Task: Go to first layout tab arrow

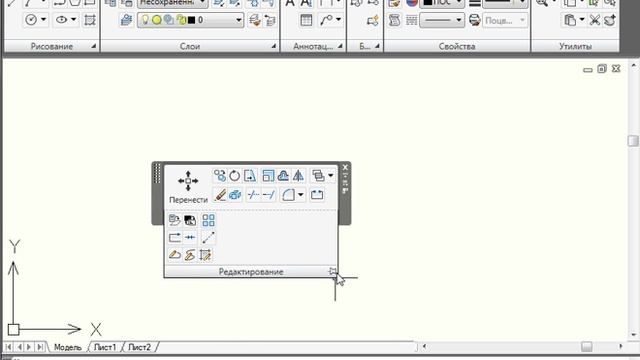Action: click(x=8, y=347)
